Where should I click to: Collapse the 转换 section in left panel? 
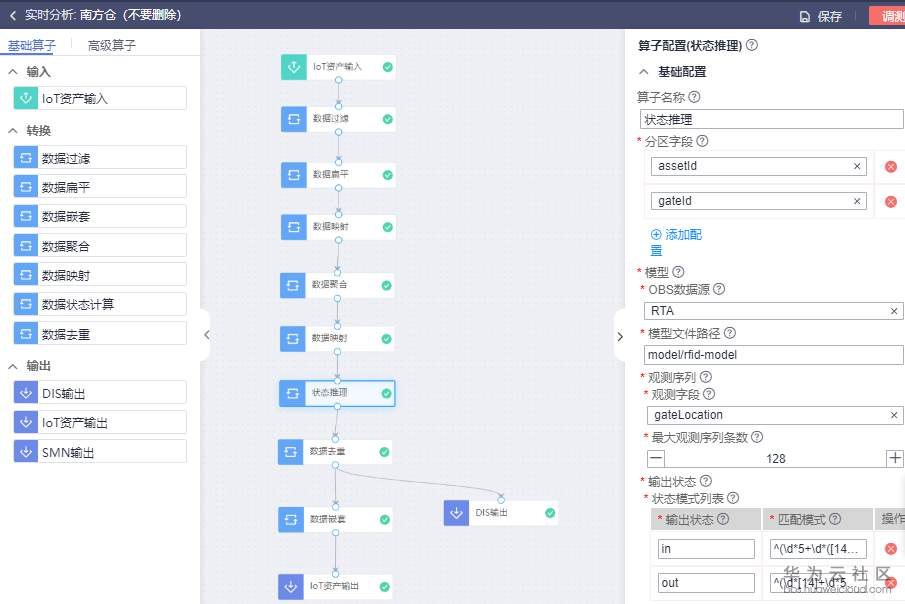pyautogui.click(x=13, y=131)
